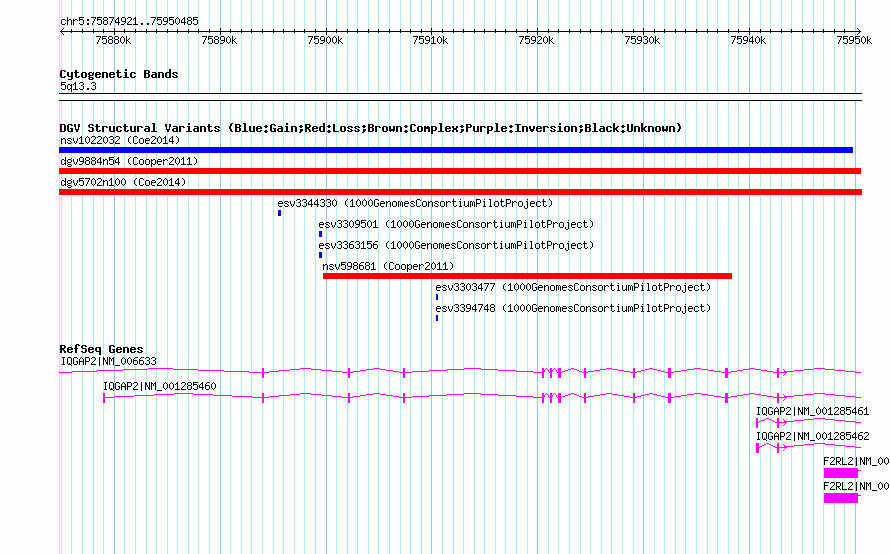Open the IQGAP2|NM_001285460 transcript label
Viewport: 890px width, 554px height.
pos(159,387)
